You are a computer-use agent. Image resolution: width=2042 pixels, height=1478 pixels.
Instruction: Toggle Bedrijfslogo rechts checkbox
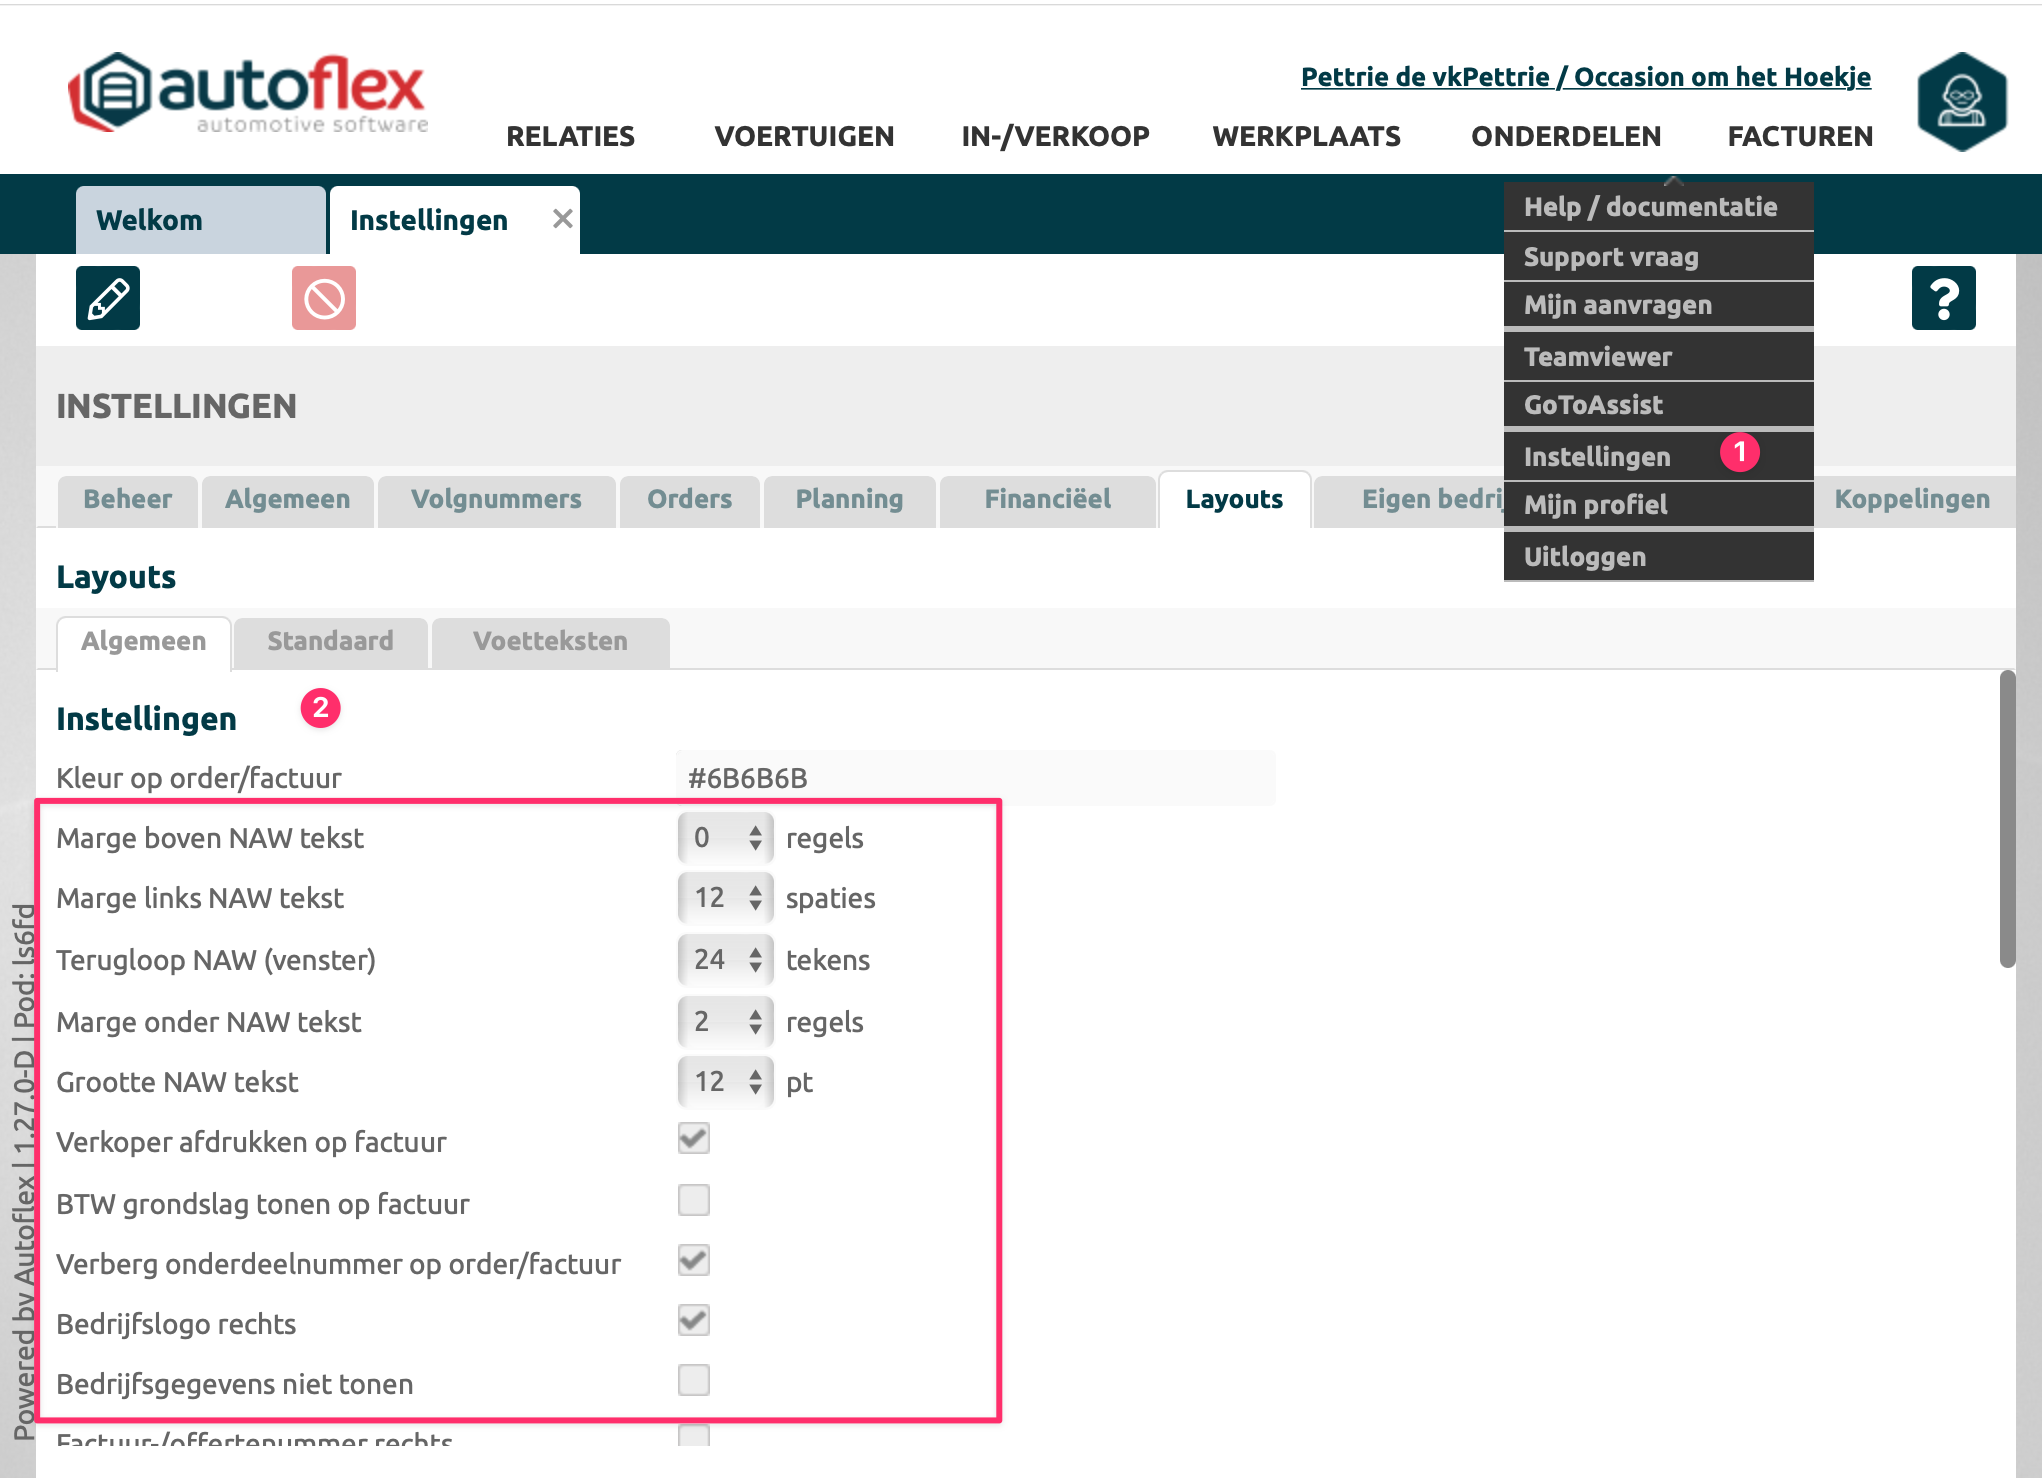694,1321
